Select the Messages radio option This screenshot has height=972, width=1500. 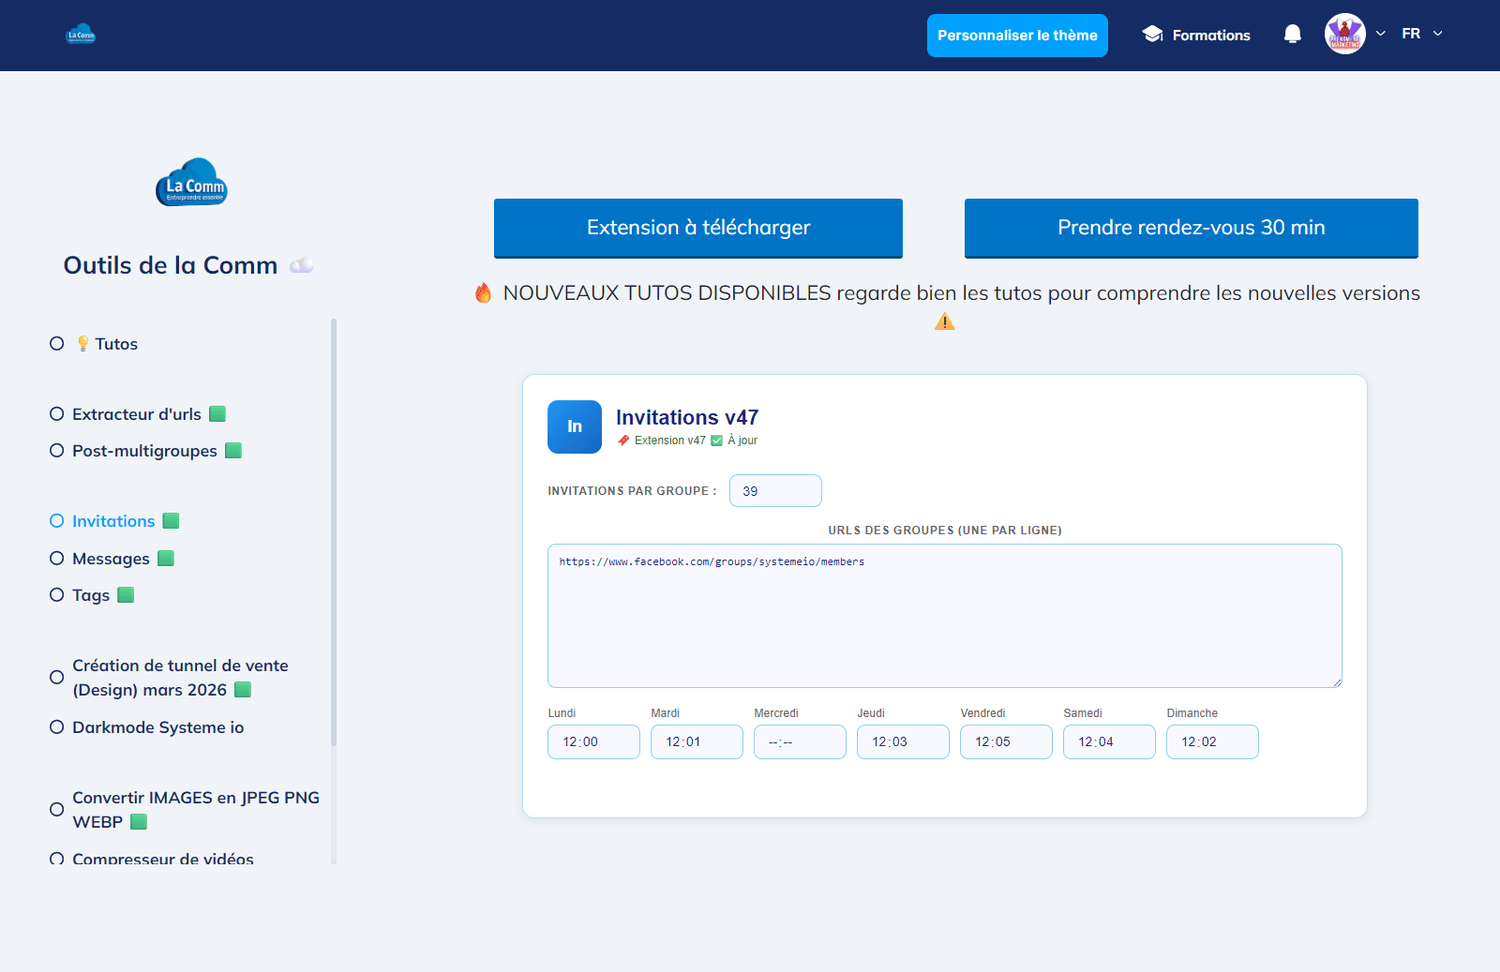57,558
